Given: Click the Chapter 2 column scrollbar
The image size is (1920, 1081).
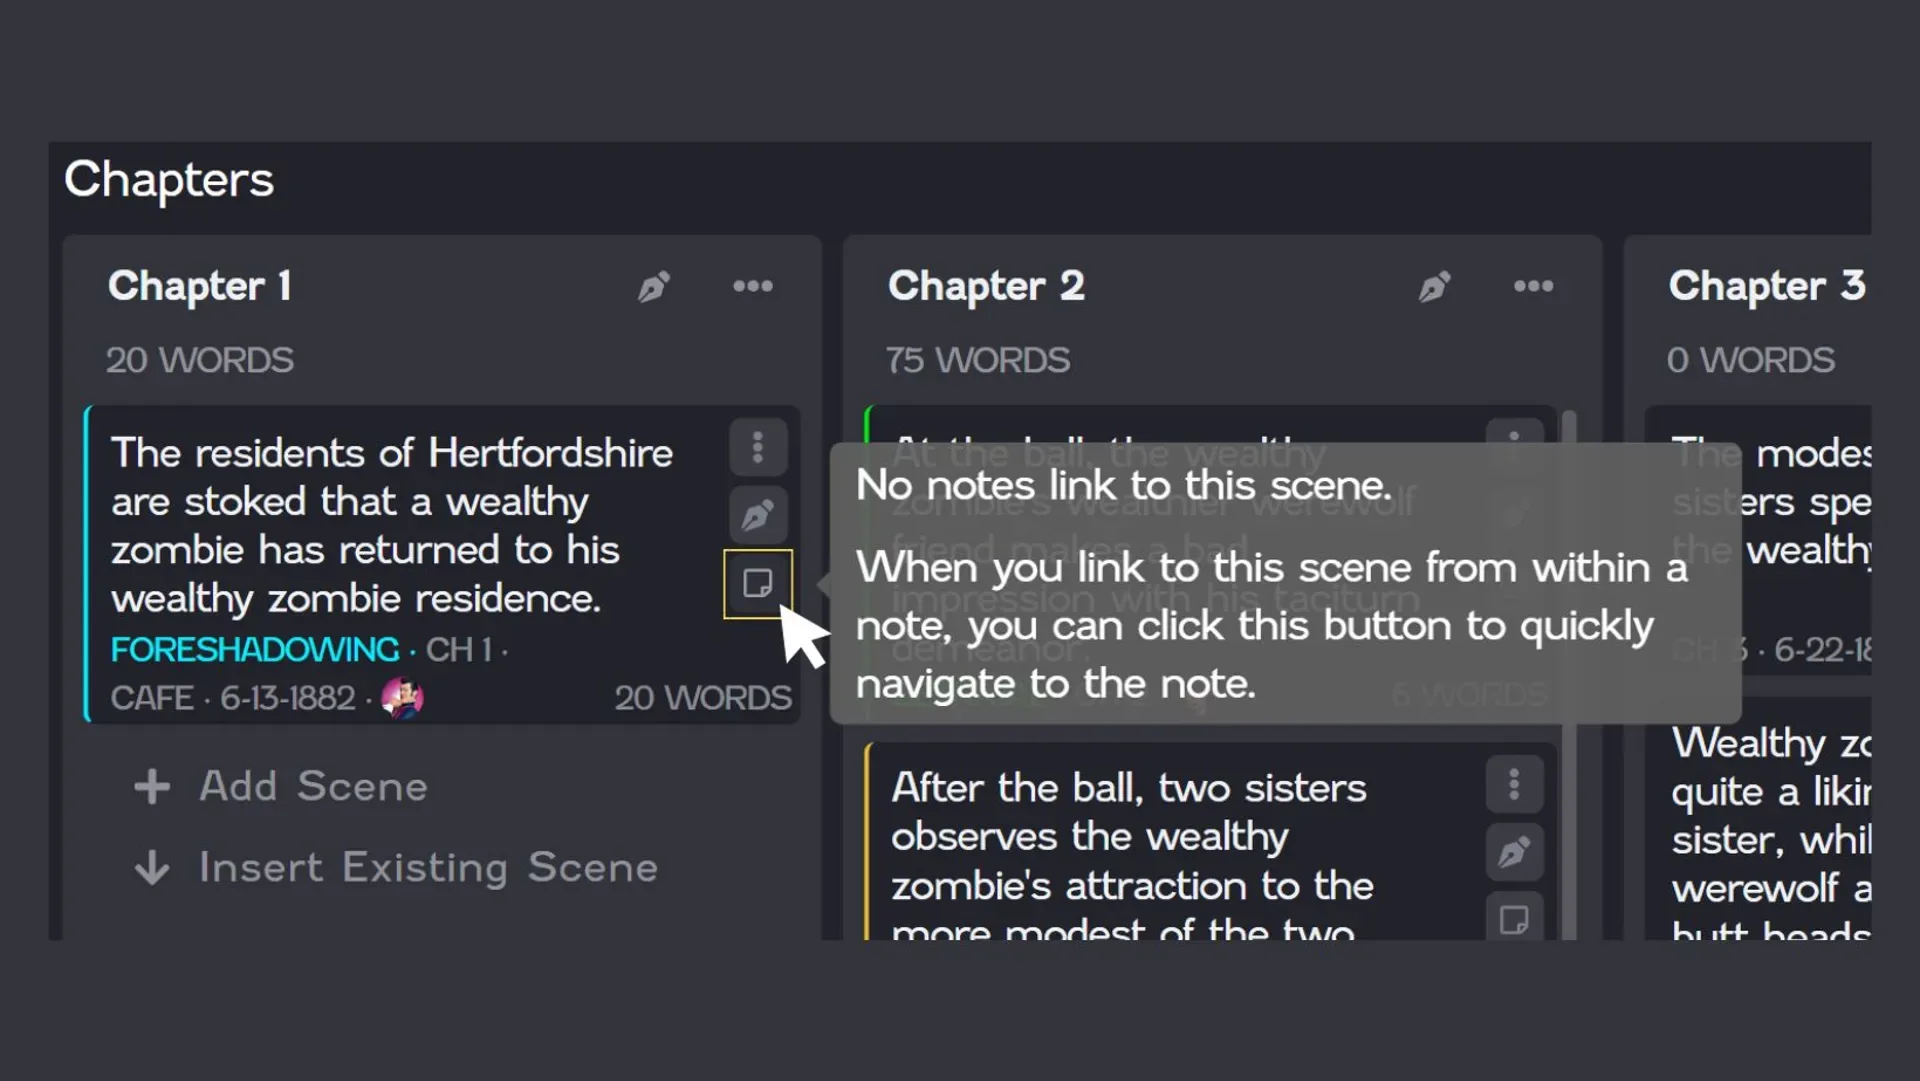Looking at the screenshot, I should (1569, 675).
